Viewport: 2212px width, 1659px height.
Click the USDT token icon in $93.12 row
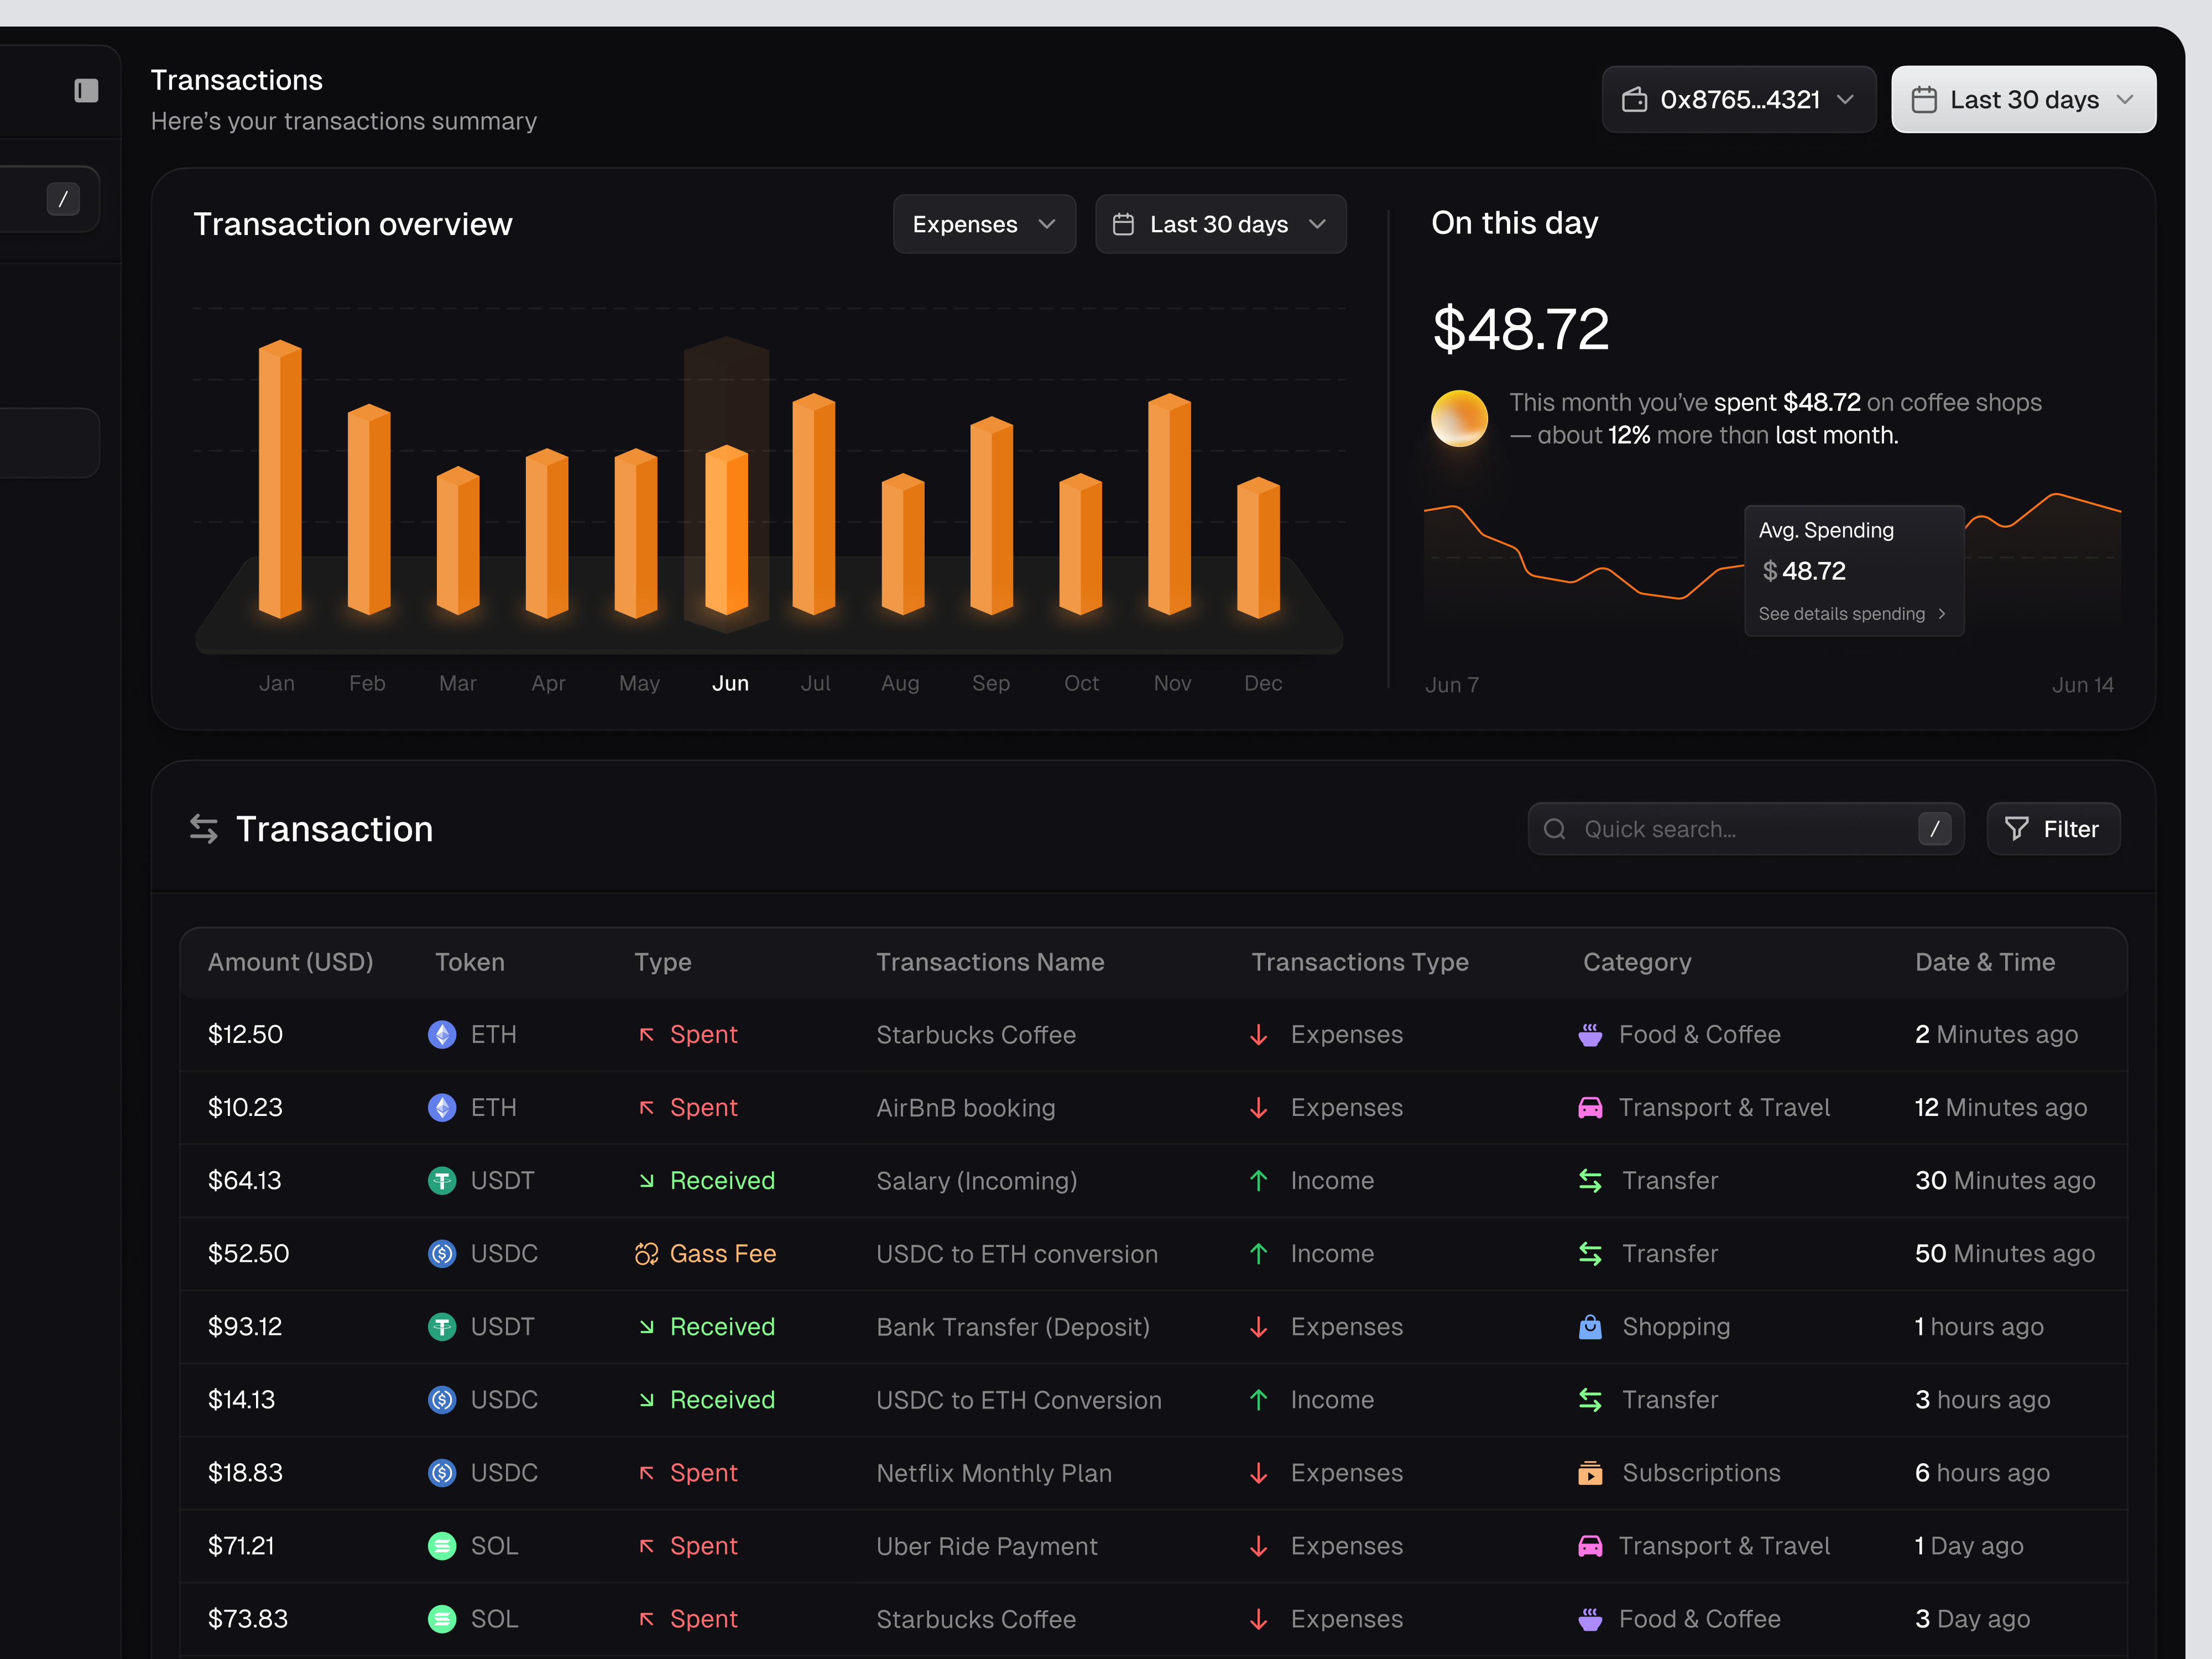442,1326
